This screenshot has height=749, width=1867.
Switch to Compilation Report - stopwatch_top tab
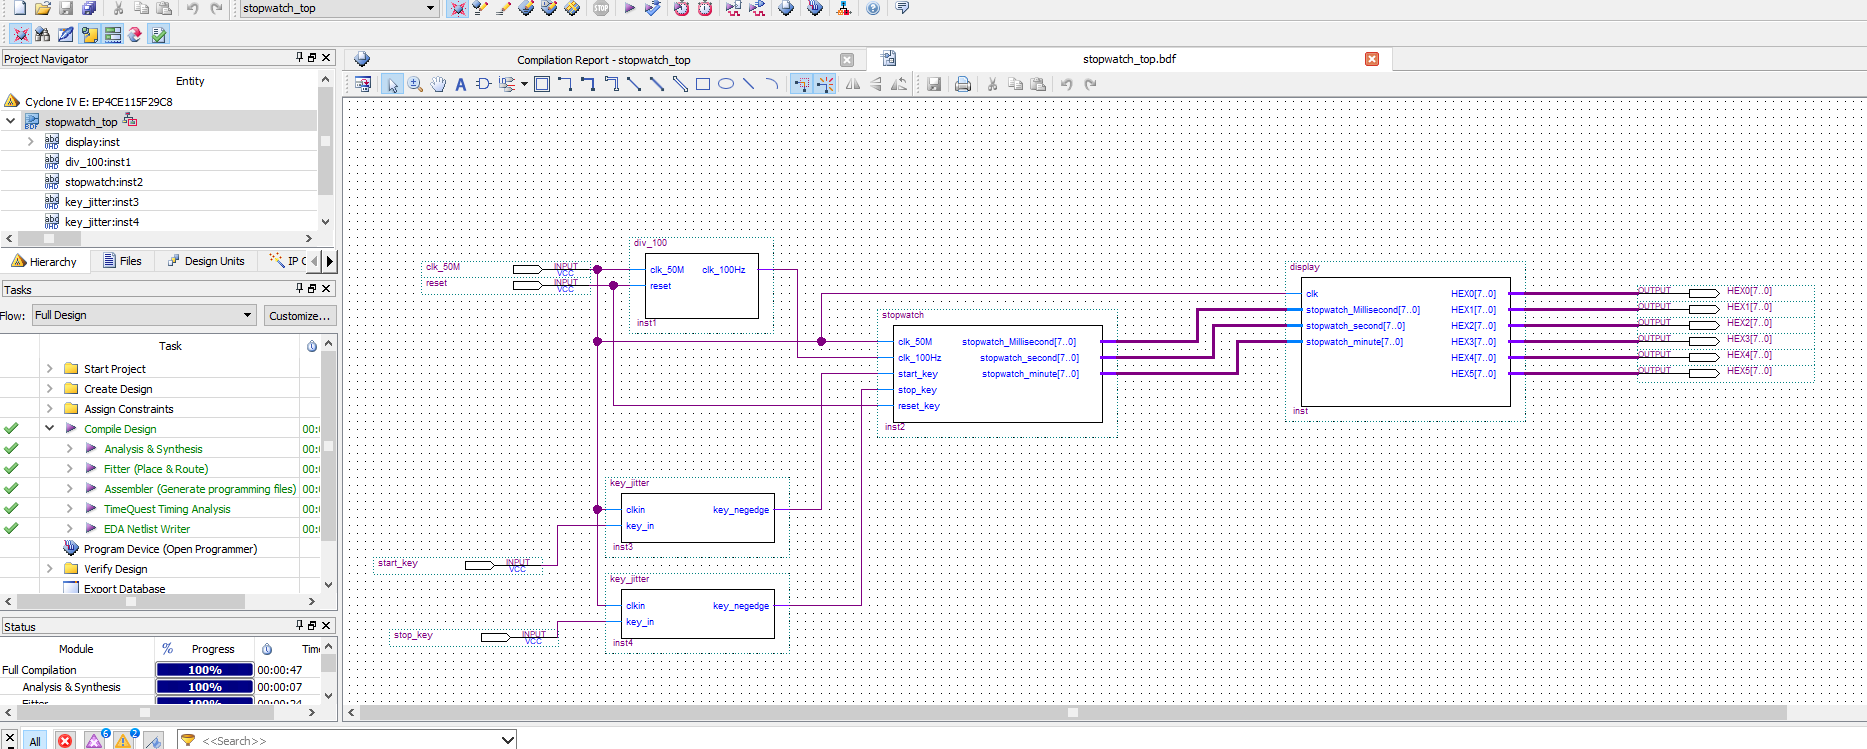pos(603,60)
